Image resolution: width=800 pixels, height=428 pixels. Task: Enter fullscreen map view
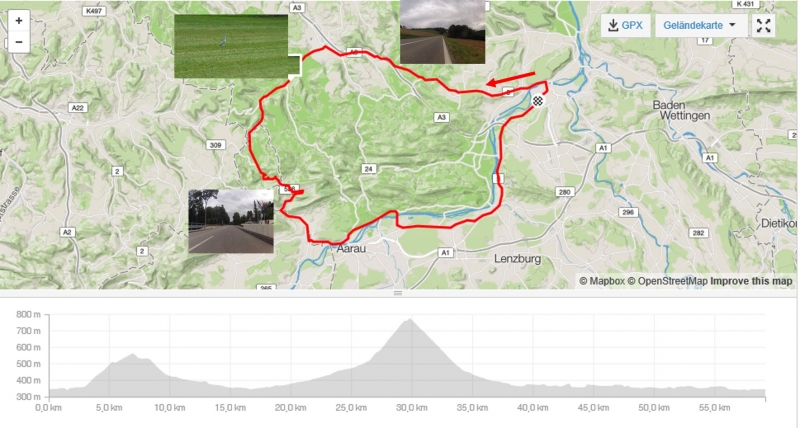(763, 26)
